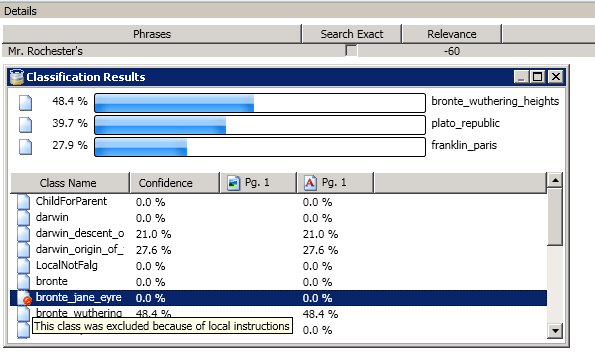Image resolution: width=595 pixels, height=361 pixels.
Task: Click the vertical scrollbar thumb in class list
Action: pyautogui.click(x=555, y=217)
